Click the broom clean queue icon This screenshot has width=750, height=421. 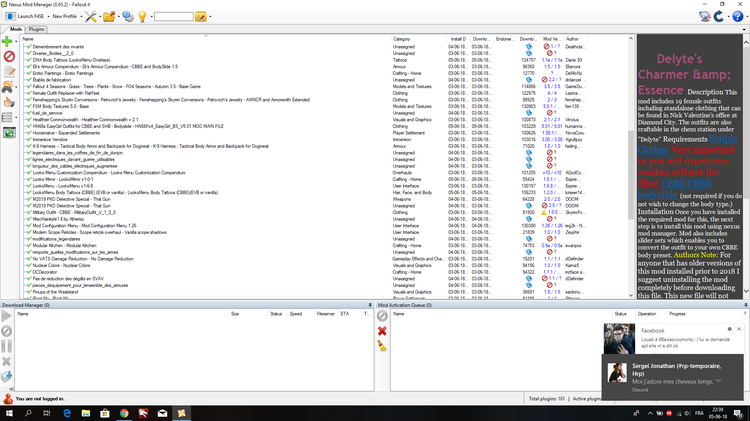click(382, 346)
